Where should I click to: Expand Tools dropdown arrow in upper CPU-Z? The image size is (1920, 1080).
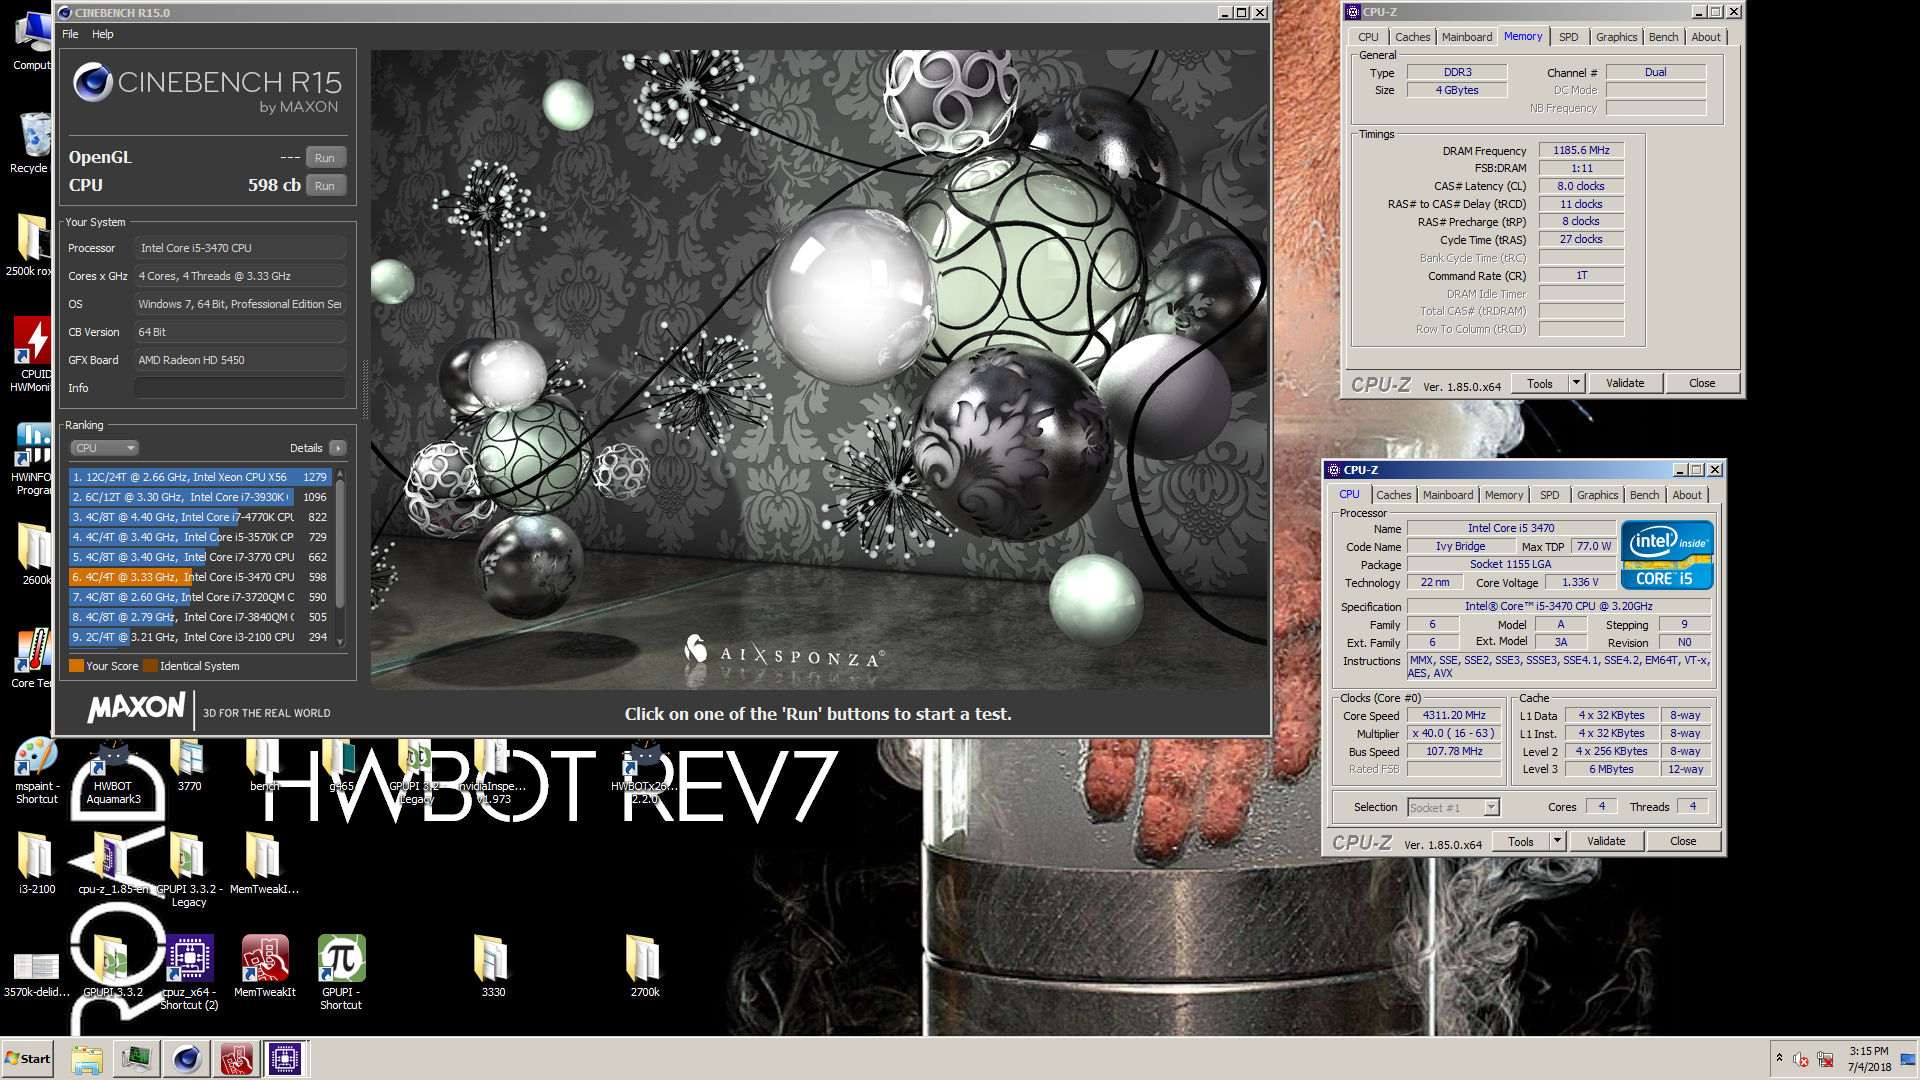(x=1577, y=384)
